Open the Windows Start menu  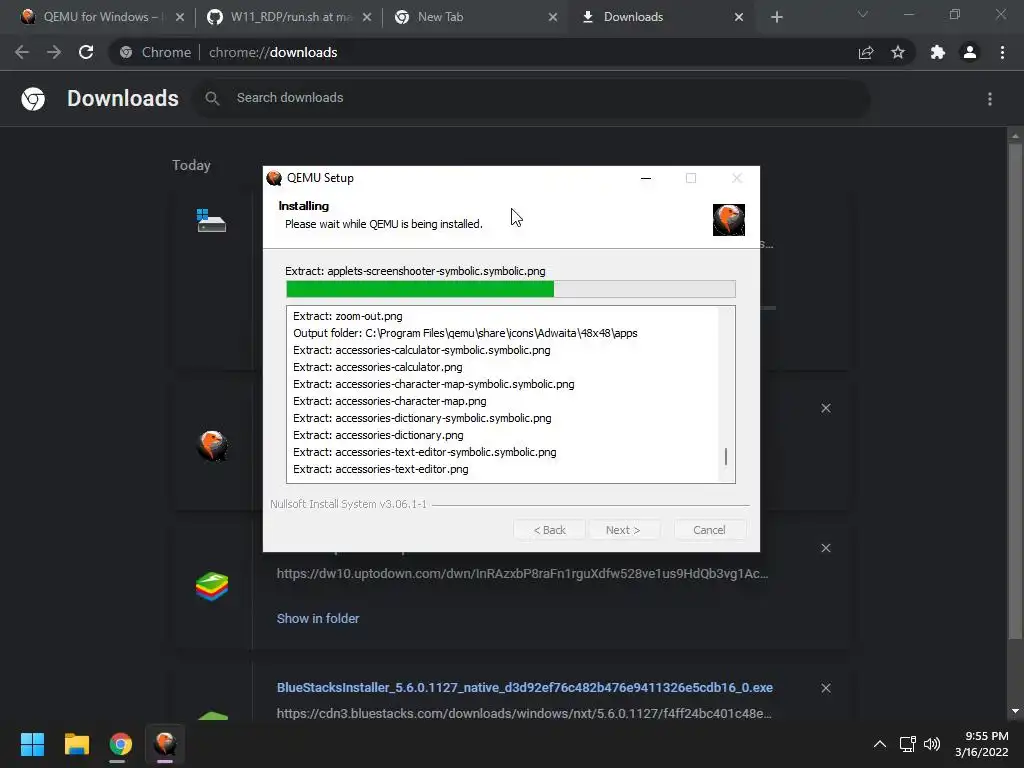[x=32, y=744]
